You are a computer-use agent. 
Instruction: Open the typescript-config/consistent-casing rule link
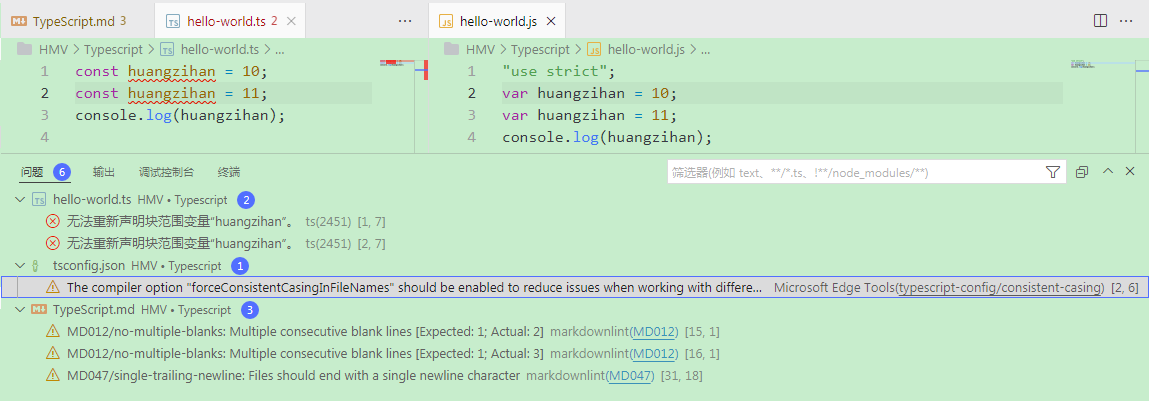click(x=1000, y=288)
